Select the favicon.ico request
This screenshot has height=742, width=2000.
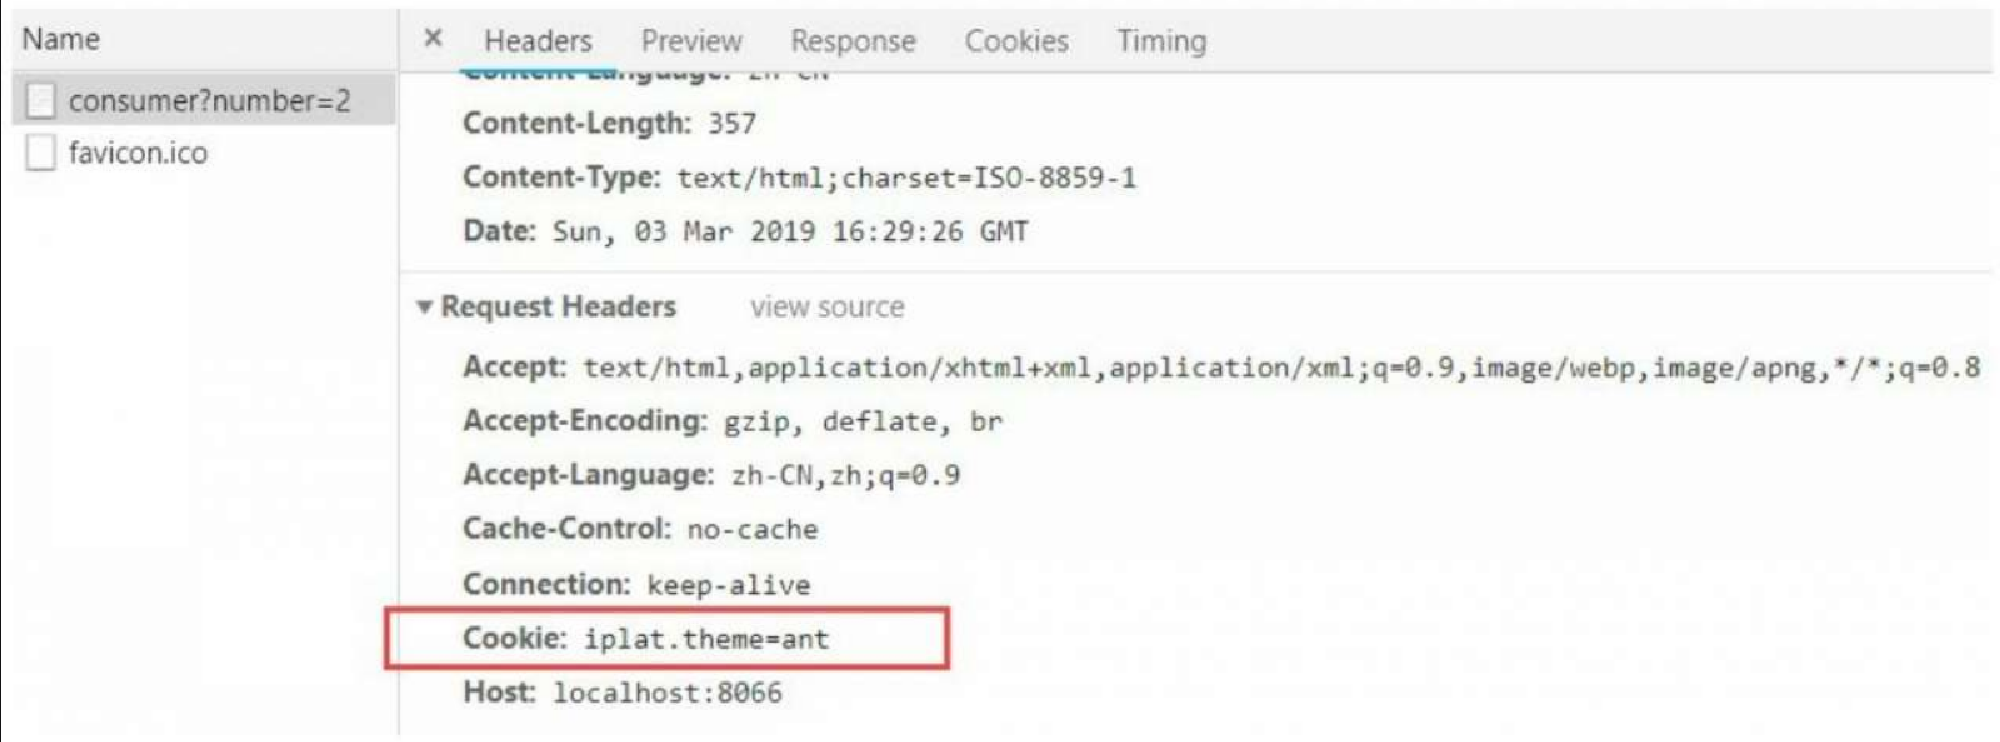tap(204, 153)
